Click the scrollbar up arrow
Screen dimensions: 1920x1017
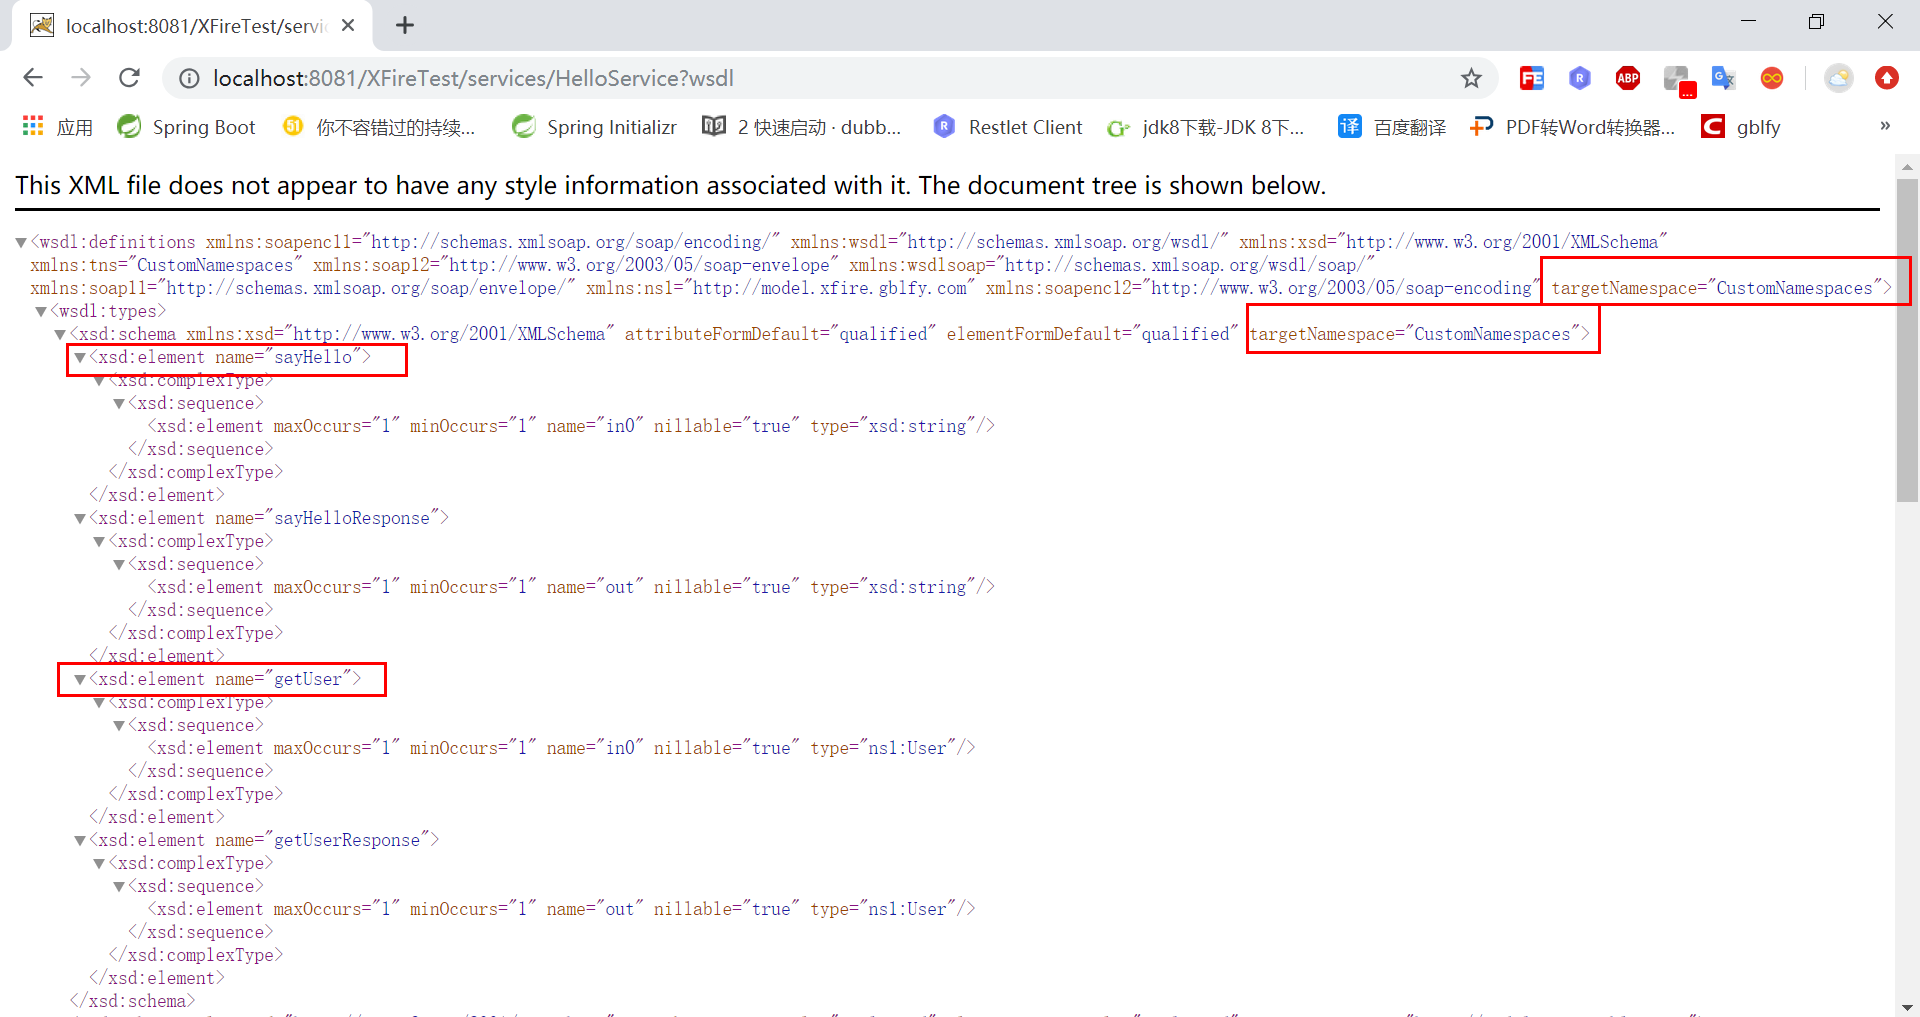(x=1907, y=166)
